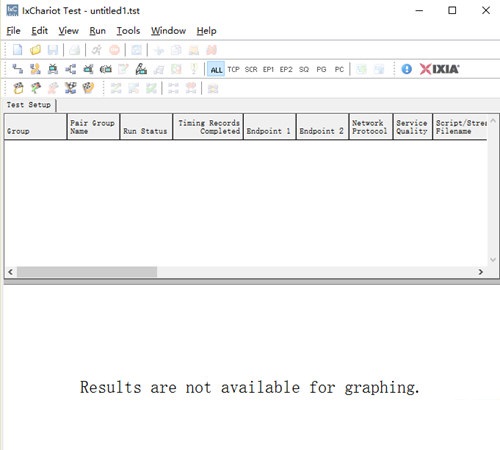The height and width of the screenshot is (450, 500).
Task: Click the Pair Group Name column header
Action: (93, 127)
